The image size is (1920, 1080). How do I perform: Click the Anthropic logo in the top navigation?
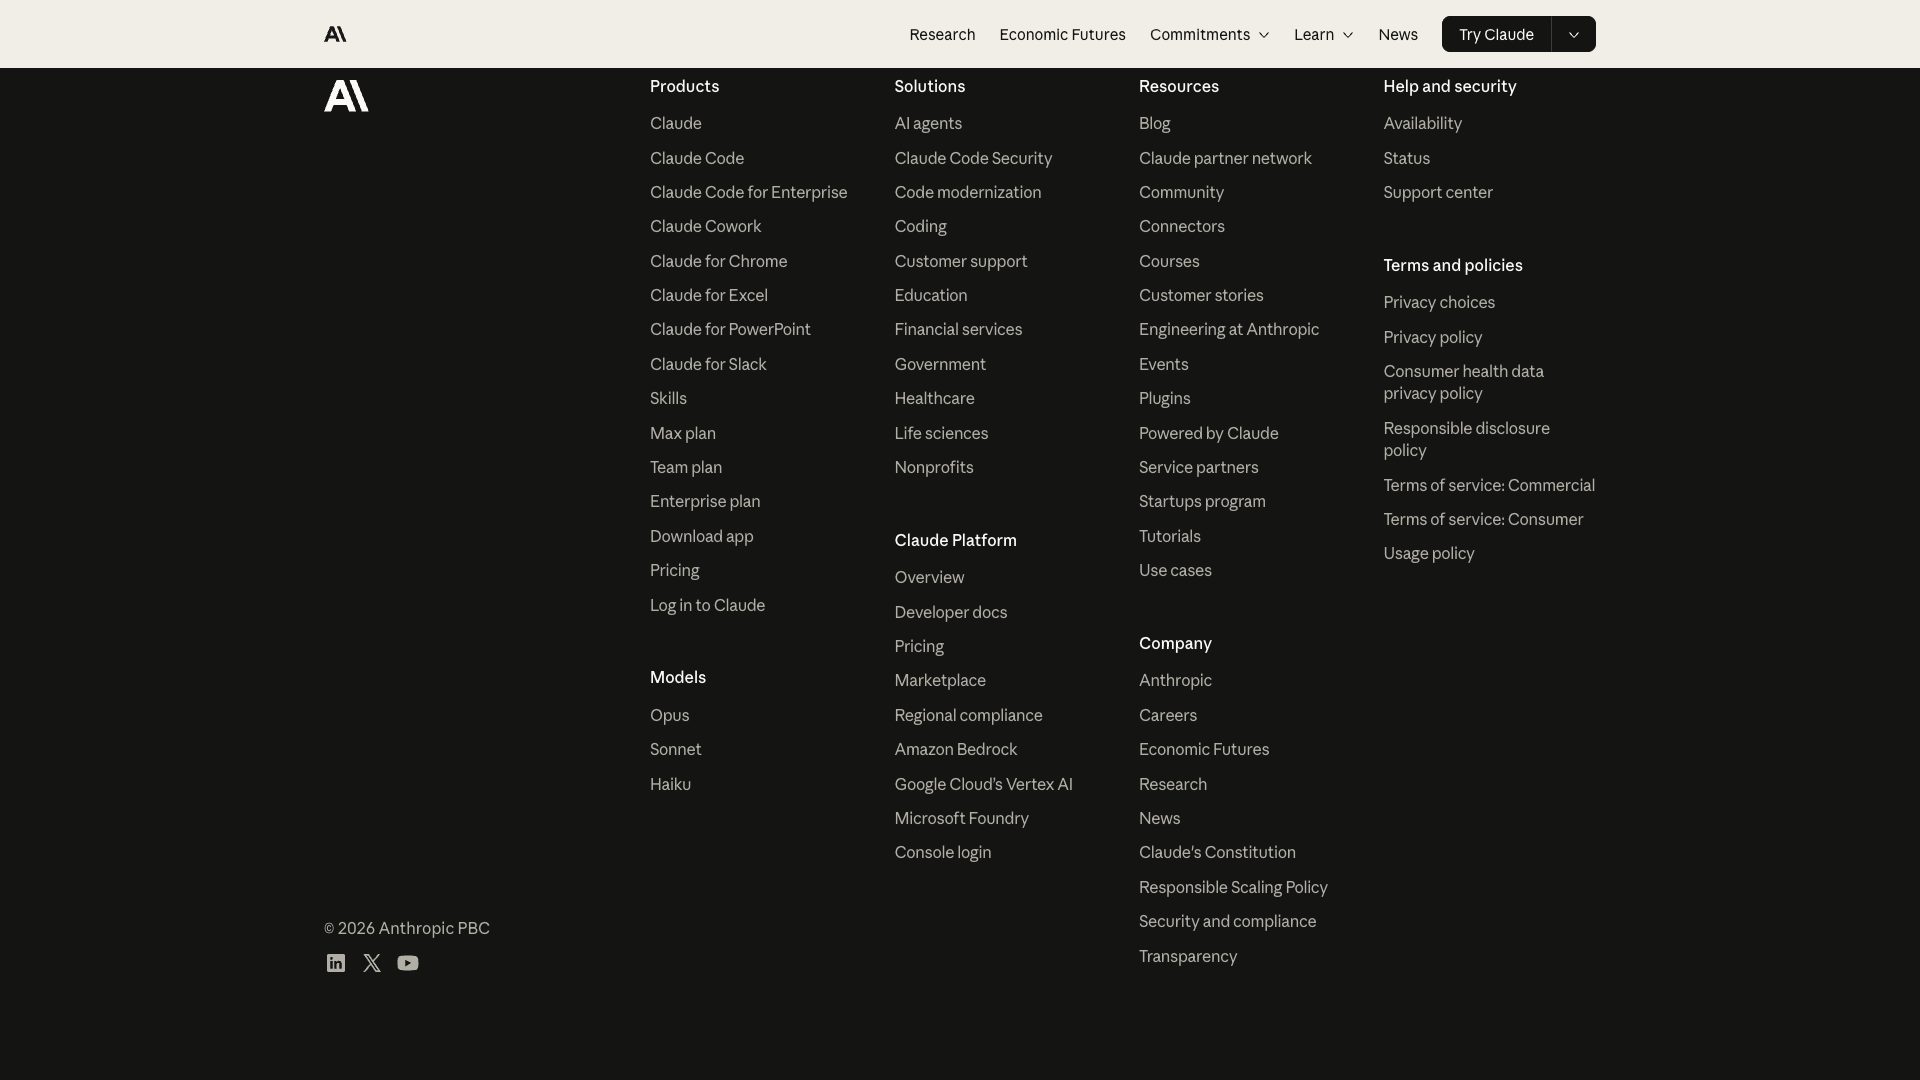tap(335, 33)
